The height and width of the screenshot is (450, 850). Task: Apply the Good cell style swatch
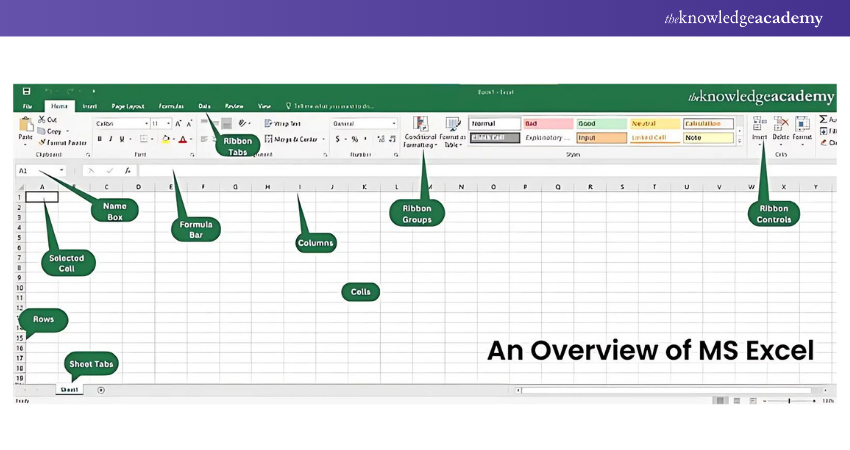point(598,124)
